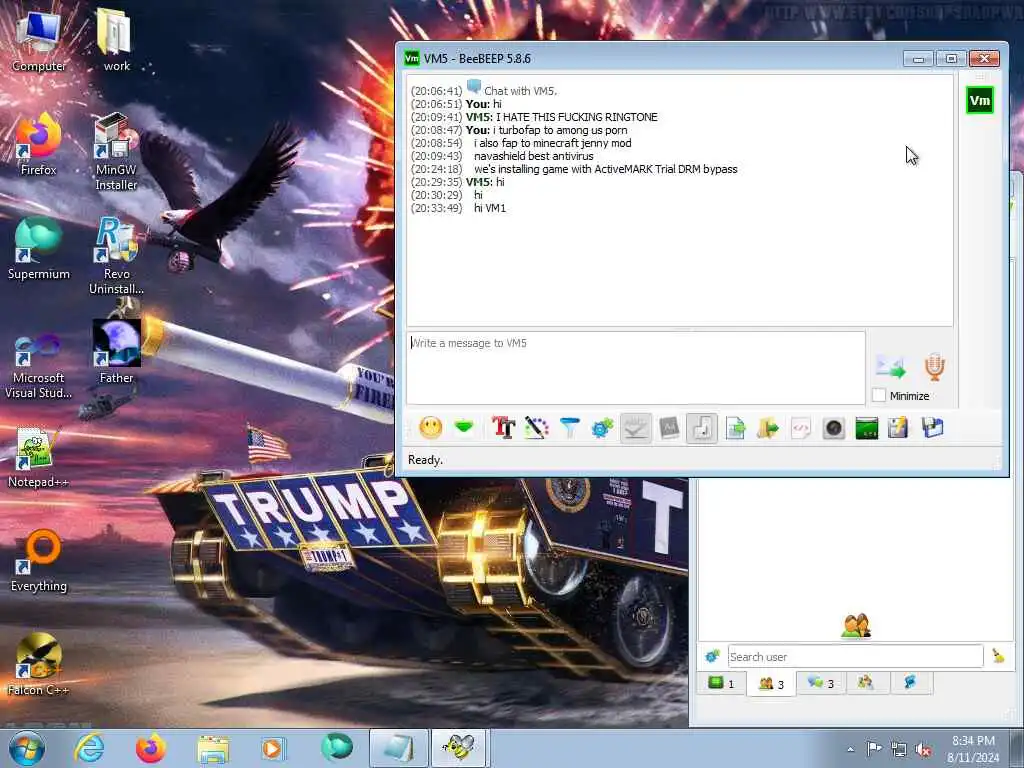Click the muted volume tray icon
This screenshot has height=768, width=1024.
[x=923, y=750]
